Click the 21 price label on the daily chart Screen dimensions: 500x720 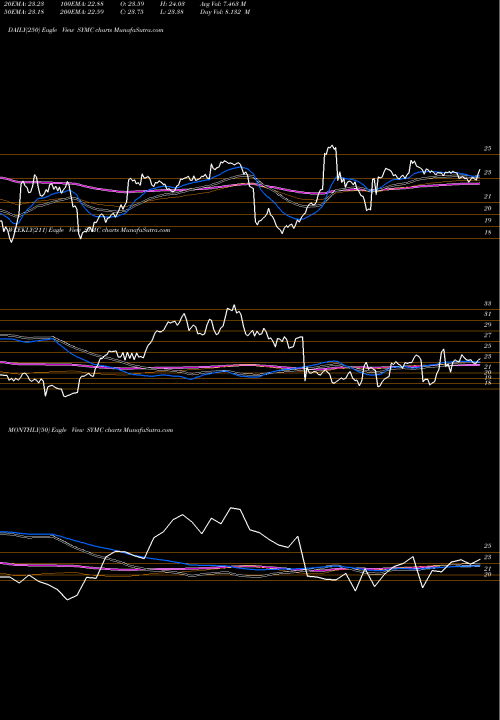pos(488,197)
